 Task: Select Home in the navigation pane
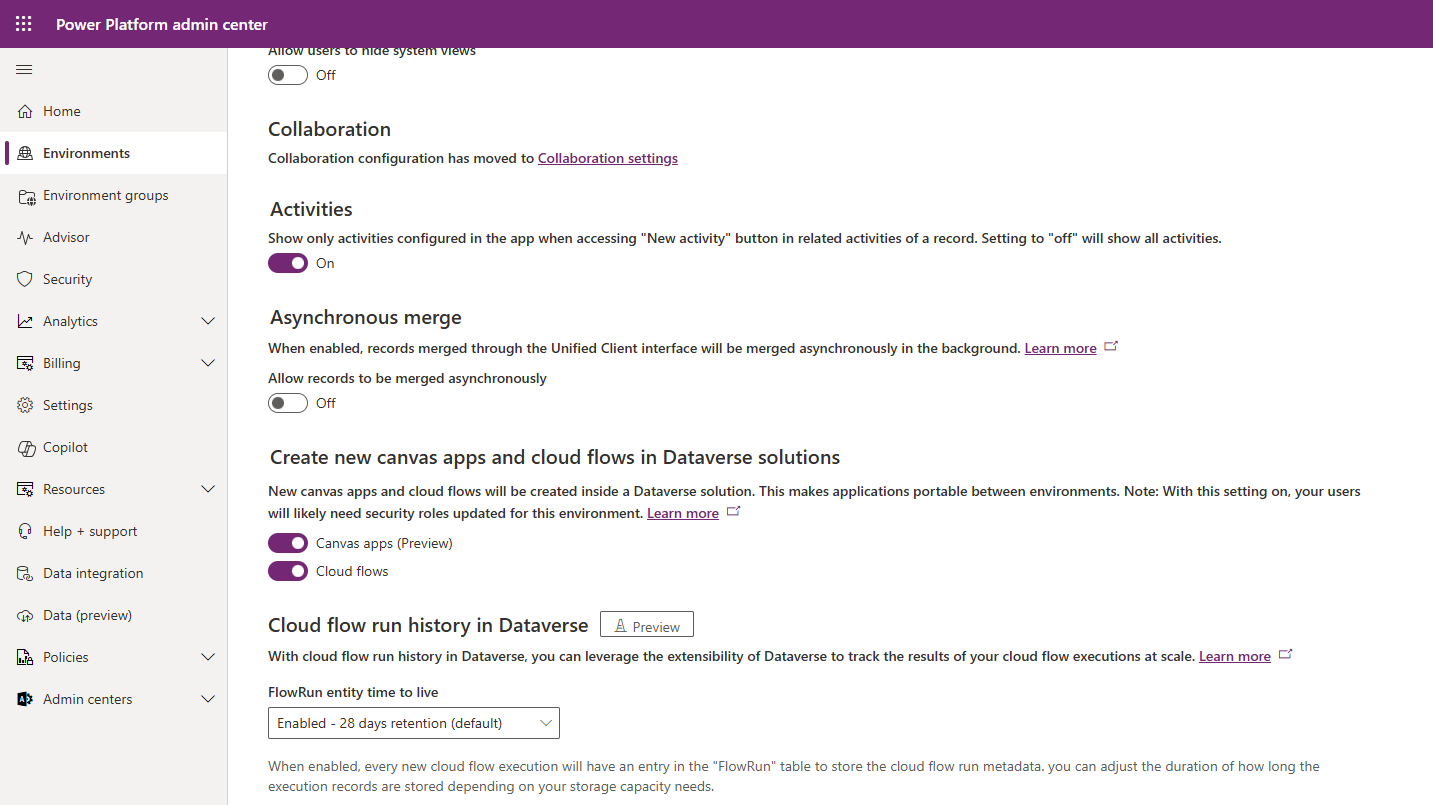pyautogui.click(x=59, y=111)
